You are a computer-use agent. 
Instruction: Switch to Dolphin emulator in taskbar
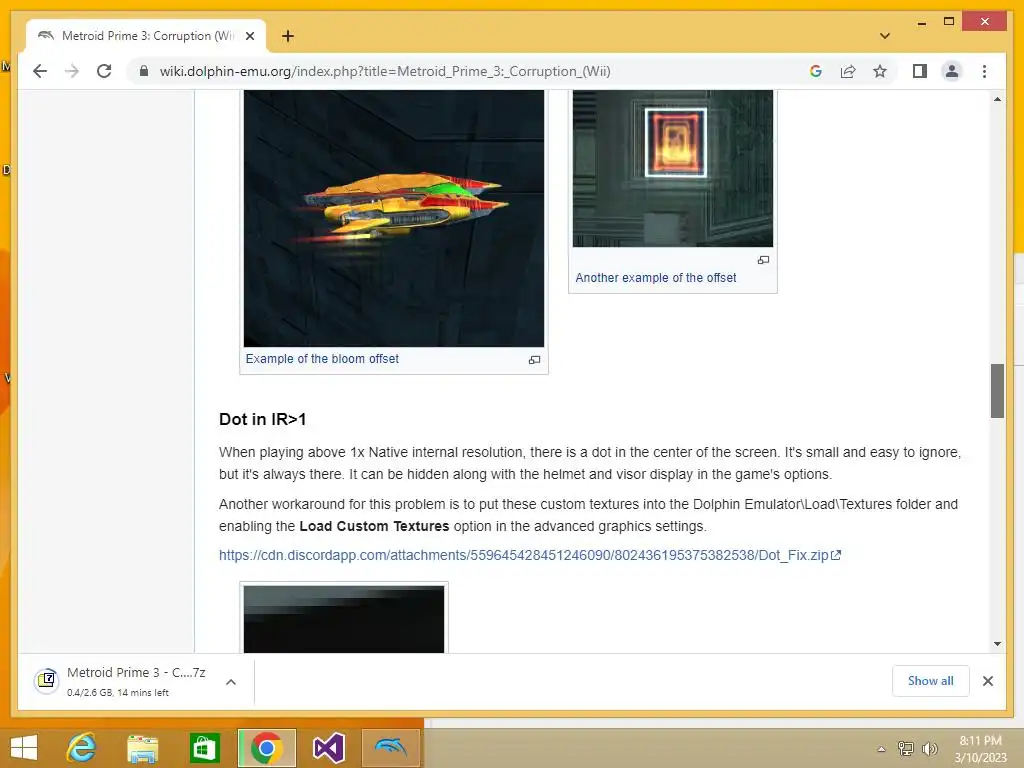(x=391, y=748)
